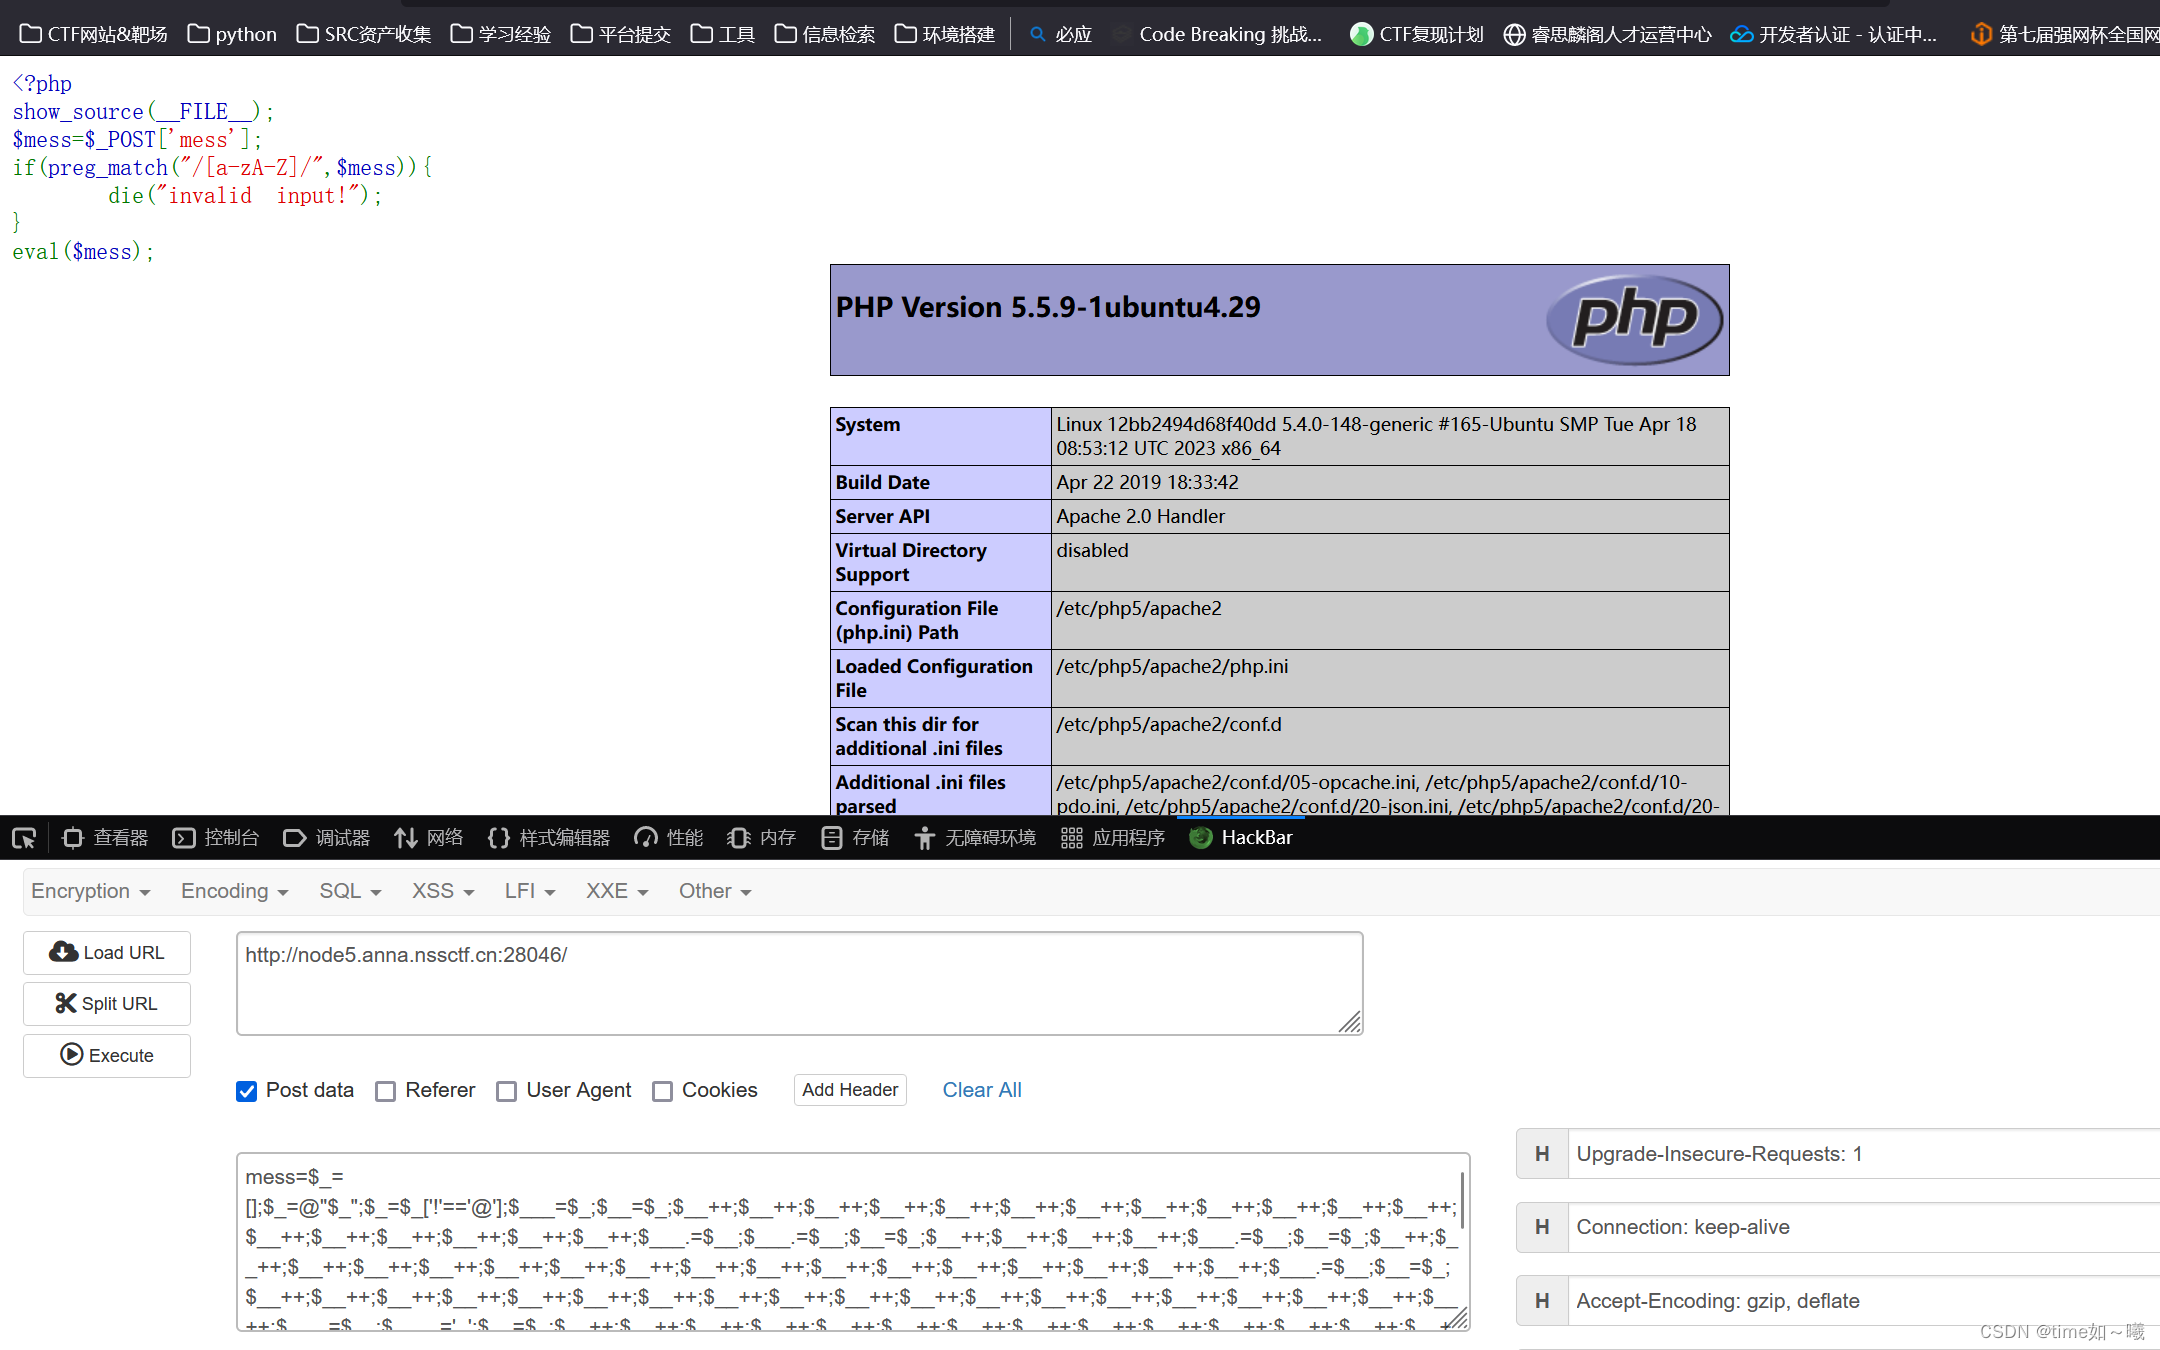This screenshot has height=1350, width=2160.
Task: Uncheck the Post data checkbox
Action: [247, 1091]
